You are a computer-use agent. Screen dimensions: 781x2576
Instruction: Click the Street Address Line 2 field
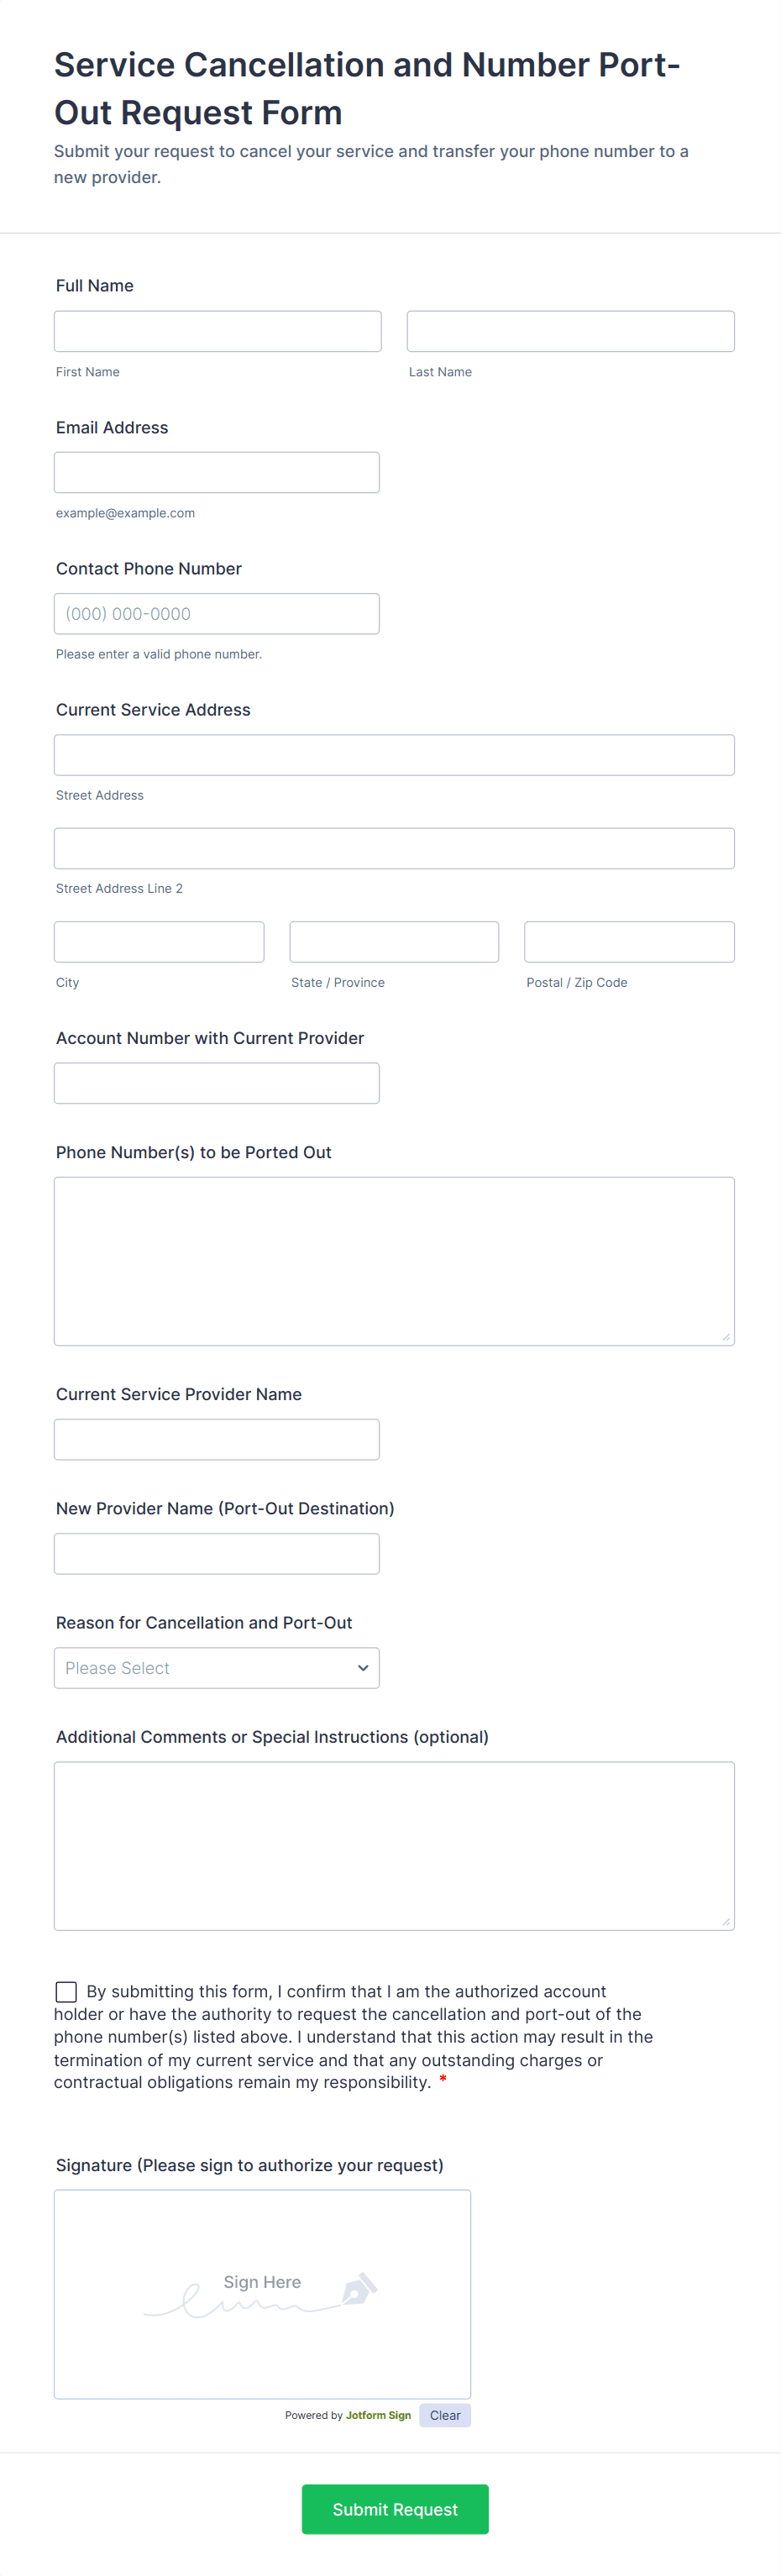point(393,847)
